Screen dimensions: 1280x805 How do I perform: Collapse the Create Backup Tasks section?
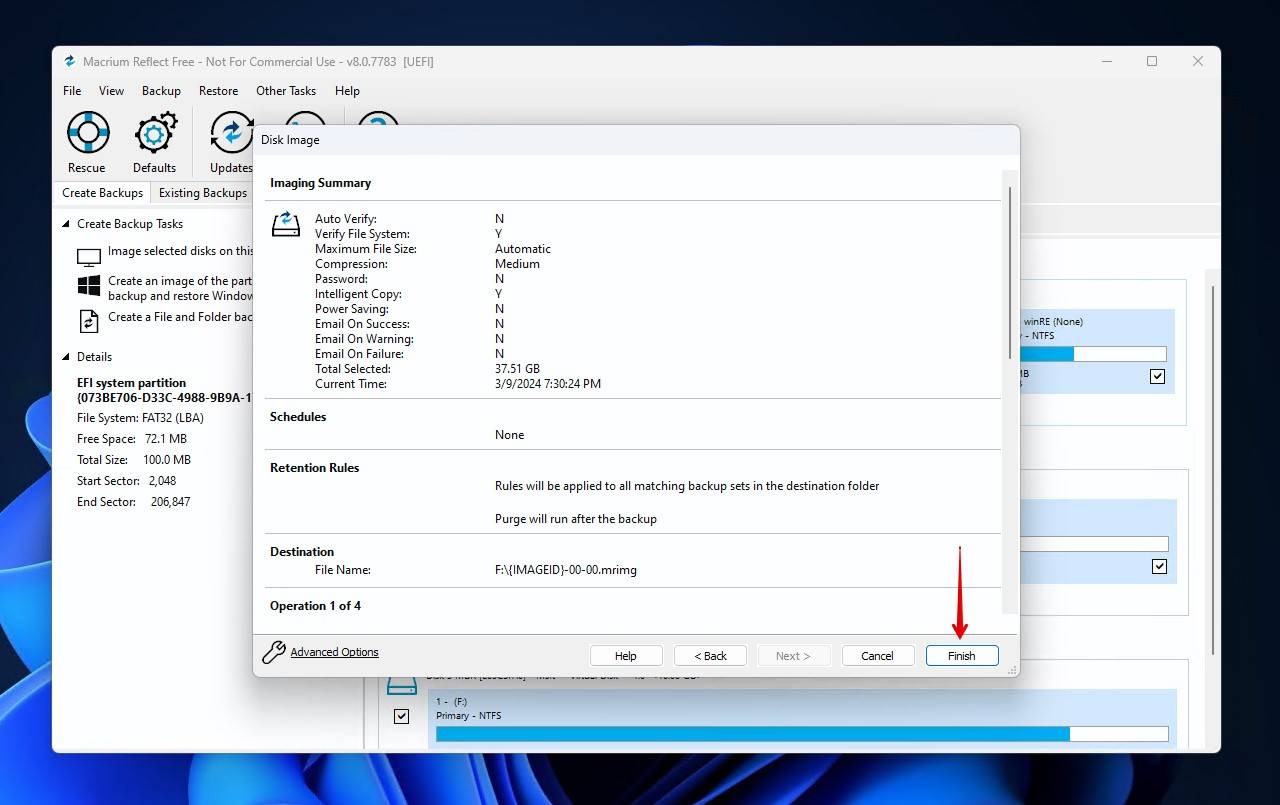(66, 223)
